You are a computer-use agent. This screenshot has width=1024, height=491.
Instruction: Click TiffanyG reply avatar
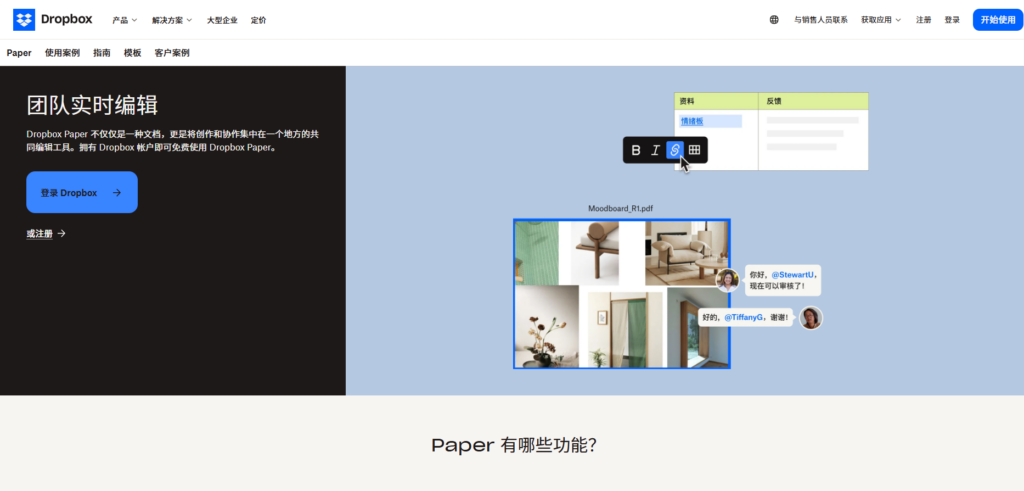click(x=811, y=318)
